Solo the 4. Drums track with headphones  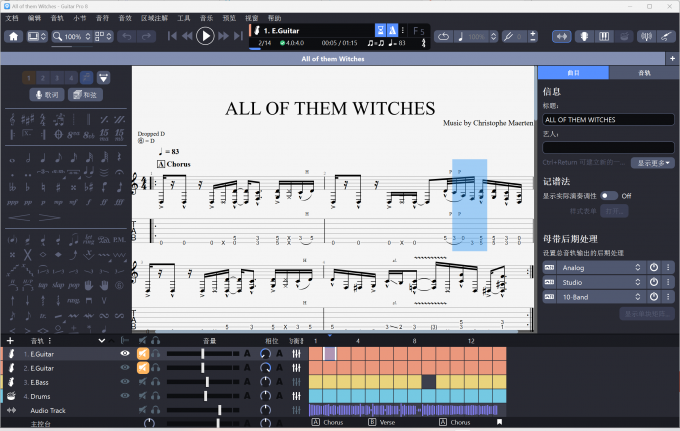pos(155,396)
